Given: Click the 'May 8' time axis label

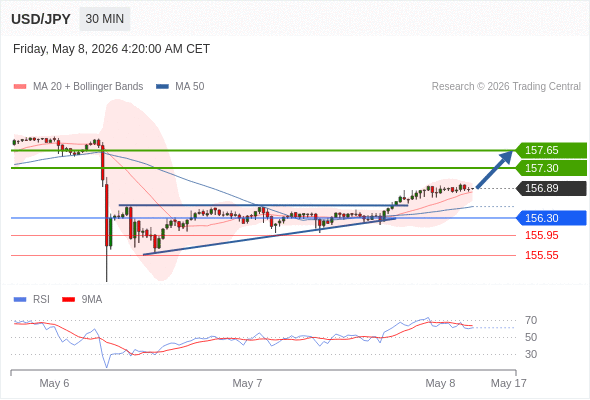Looking at the screenshot, I should (x=440, y=383).
